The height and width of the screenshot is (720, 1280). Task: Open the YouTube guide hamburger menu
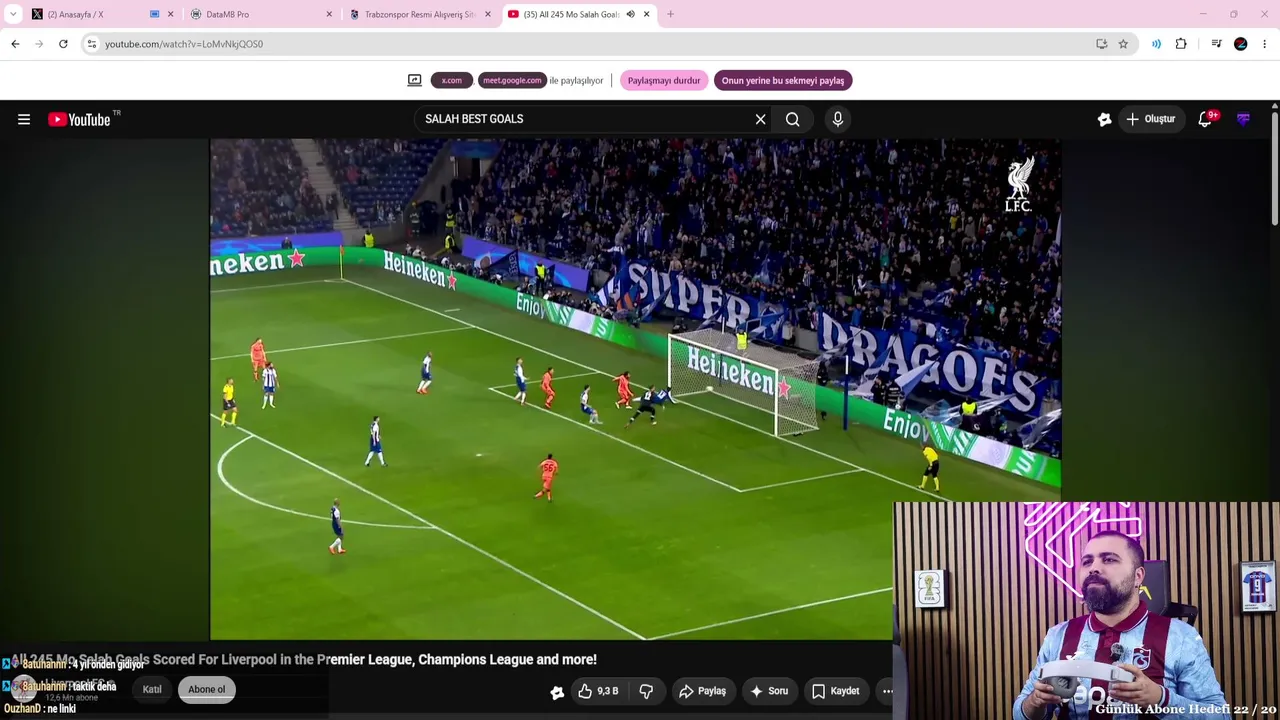point(24,119)
